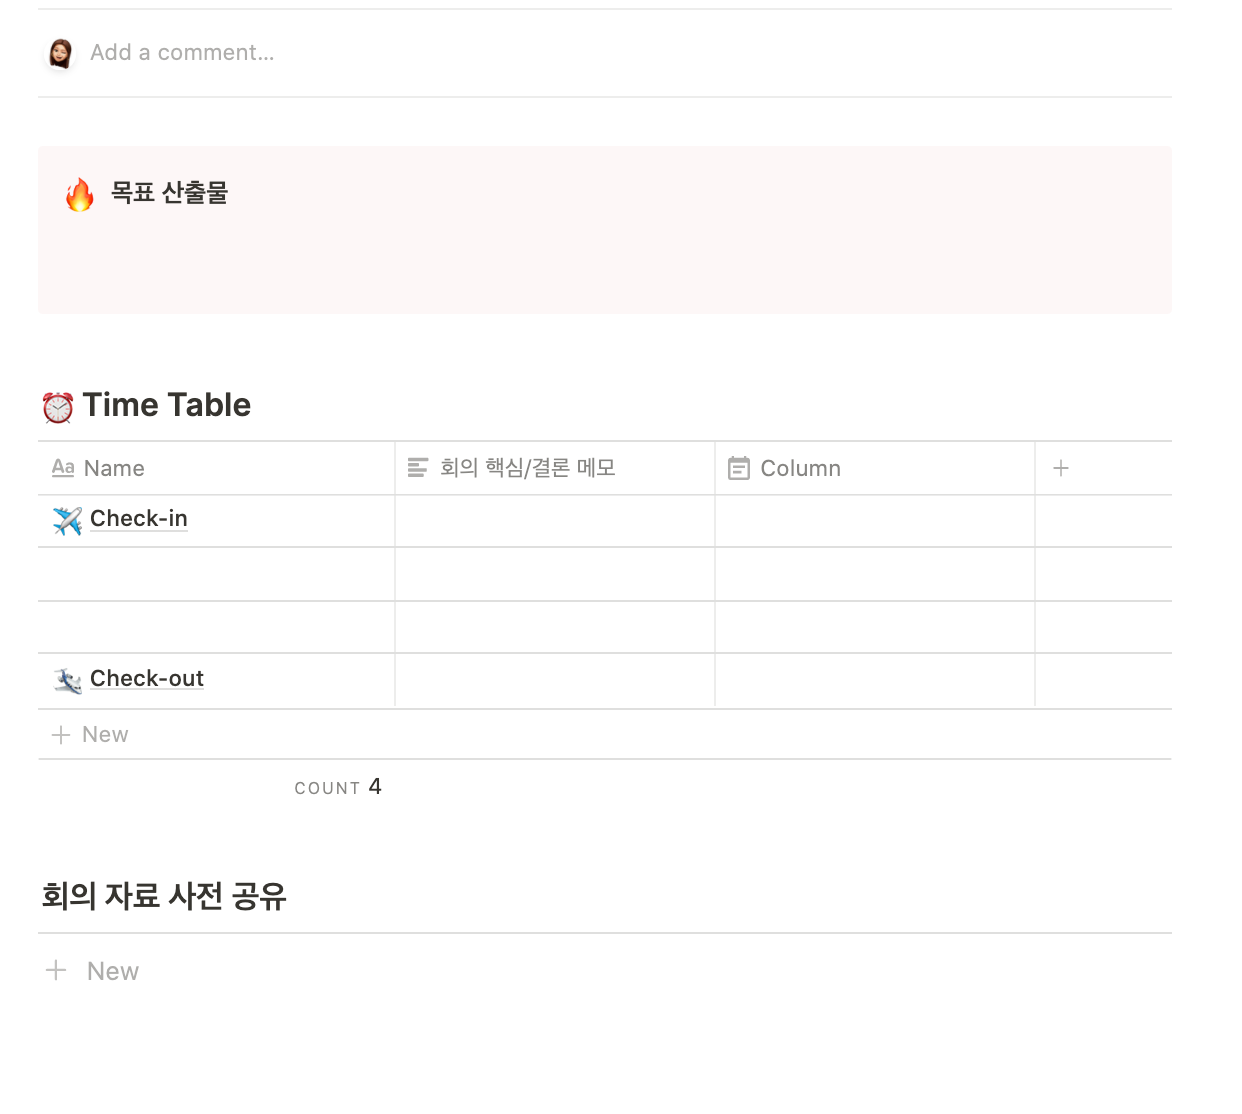Open the Name column header menu
This screenshot has width=1242, height=1114.
click(x=216, y=468)
